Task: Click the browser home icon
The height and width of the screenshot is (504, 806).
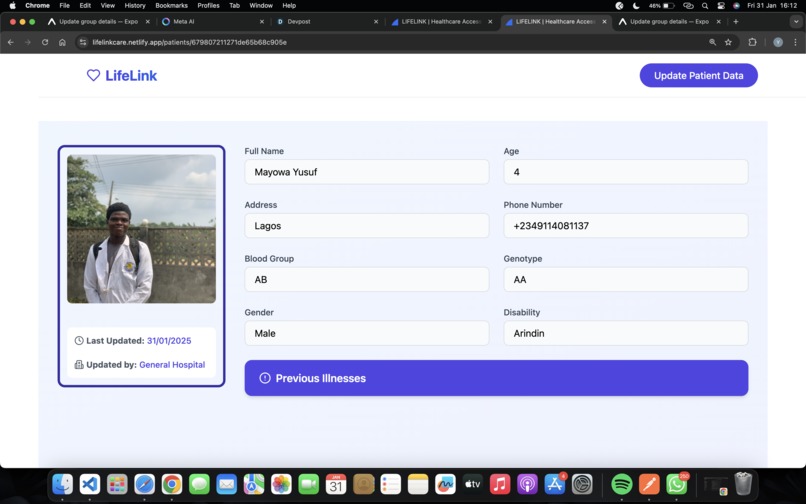Action: (x=62, y=42)
